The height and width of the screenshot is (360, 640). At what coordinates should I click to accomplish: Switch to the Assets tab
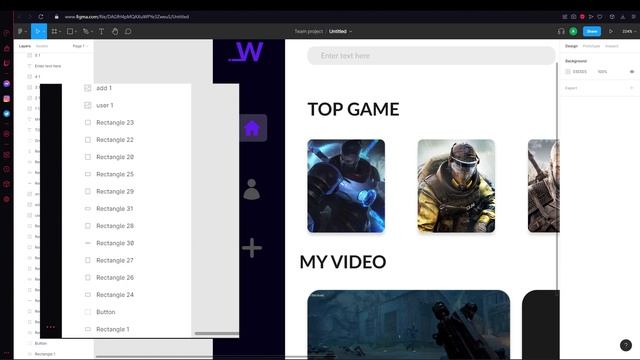(x=42, y=46)
